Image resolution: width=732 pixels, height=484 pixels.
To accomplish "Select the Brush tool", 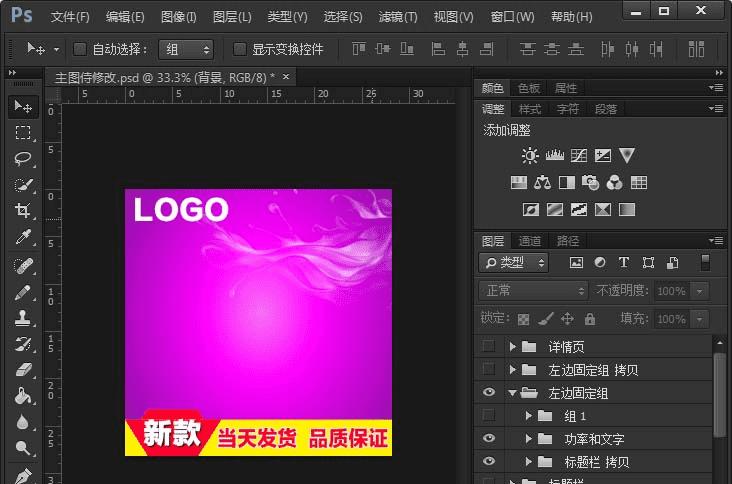I will (x=22, y=293).
